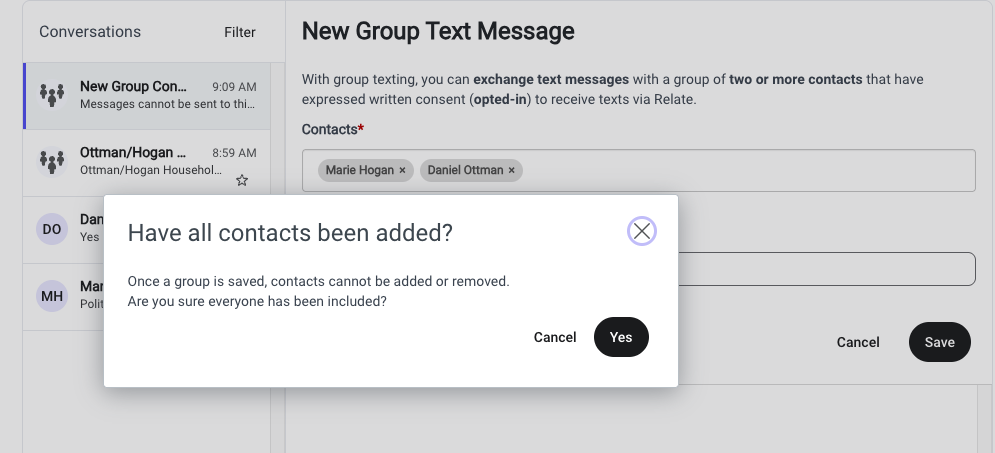Image resolution: width=995 pixels, height=453 pixels.
Task: Cancel the new group text form
Action: pyautogui.click(x=858, y=342)
